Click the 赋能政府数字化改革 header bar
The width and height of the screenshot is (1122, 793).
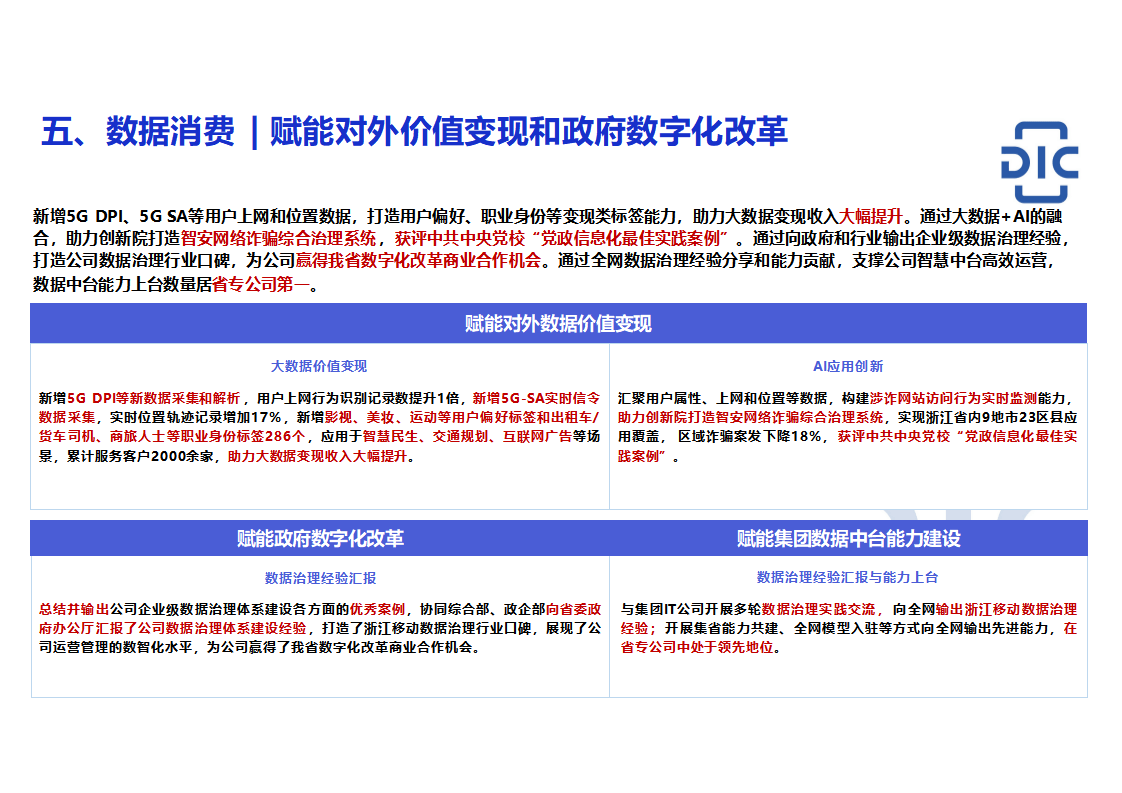pyautogui.click(x=320, y=538)
